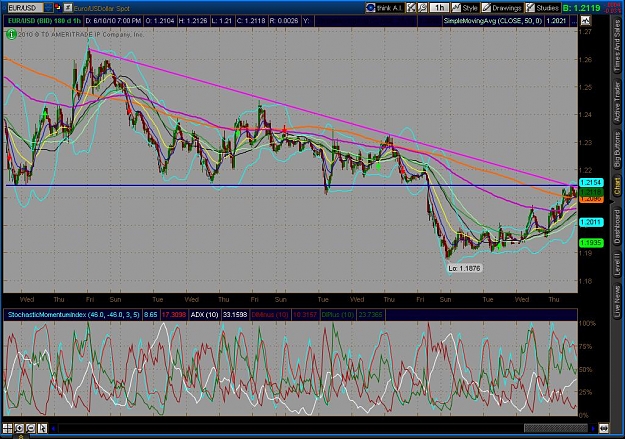Click the chart icon at right of study header

(x=586, y=20)
